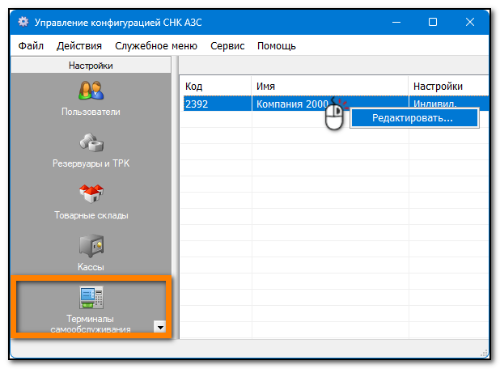Close the Управление конфигурацией СНК АЗС window

coord(470,22)
